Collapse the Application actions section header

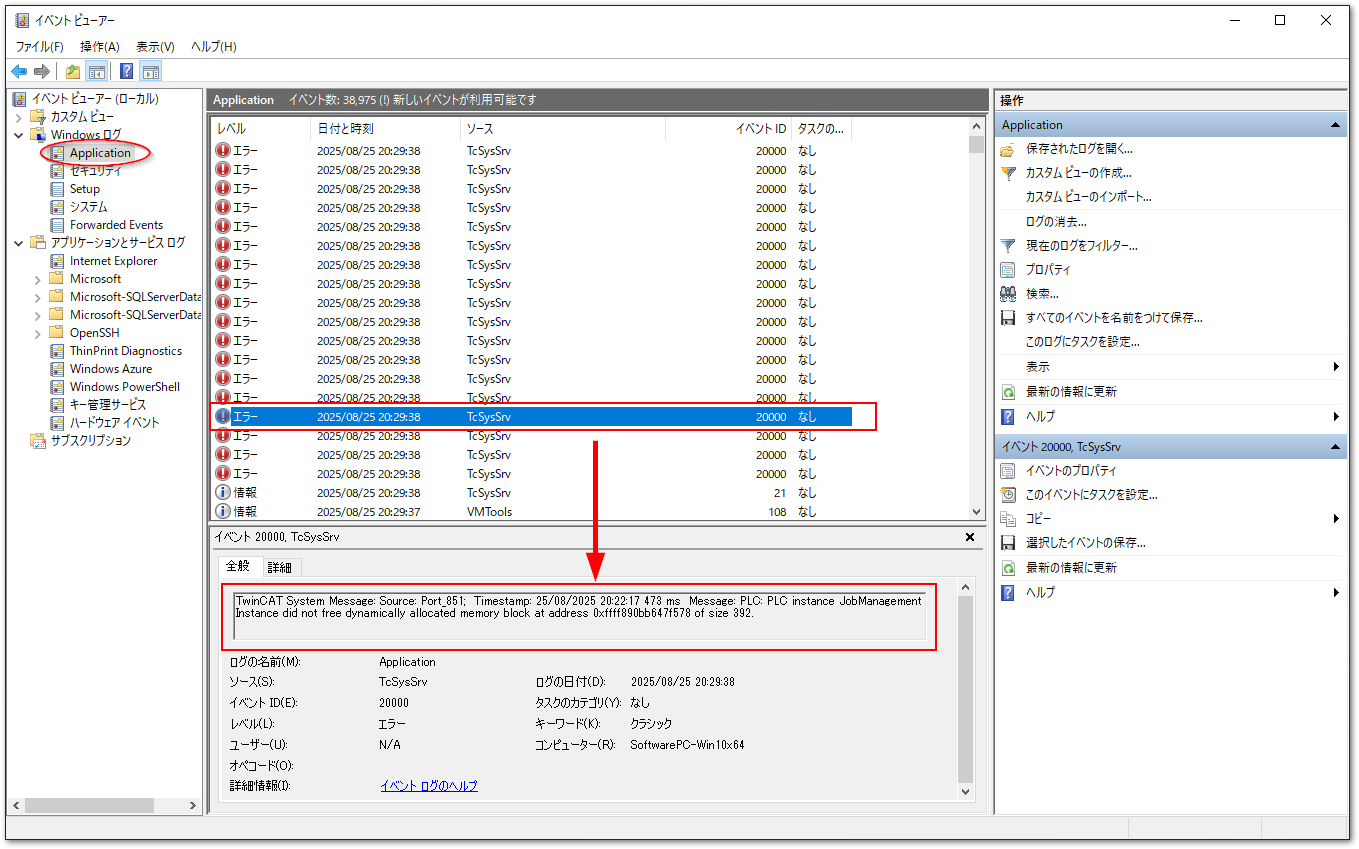1335,125
